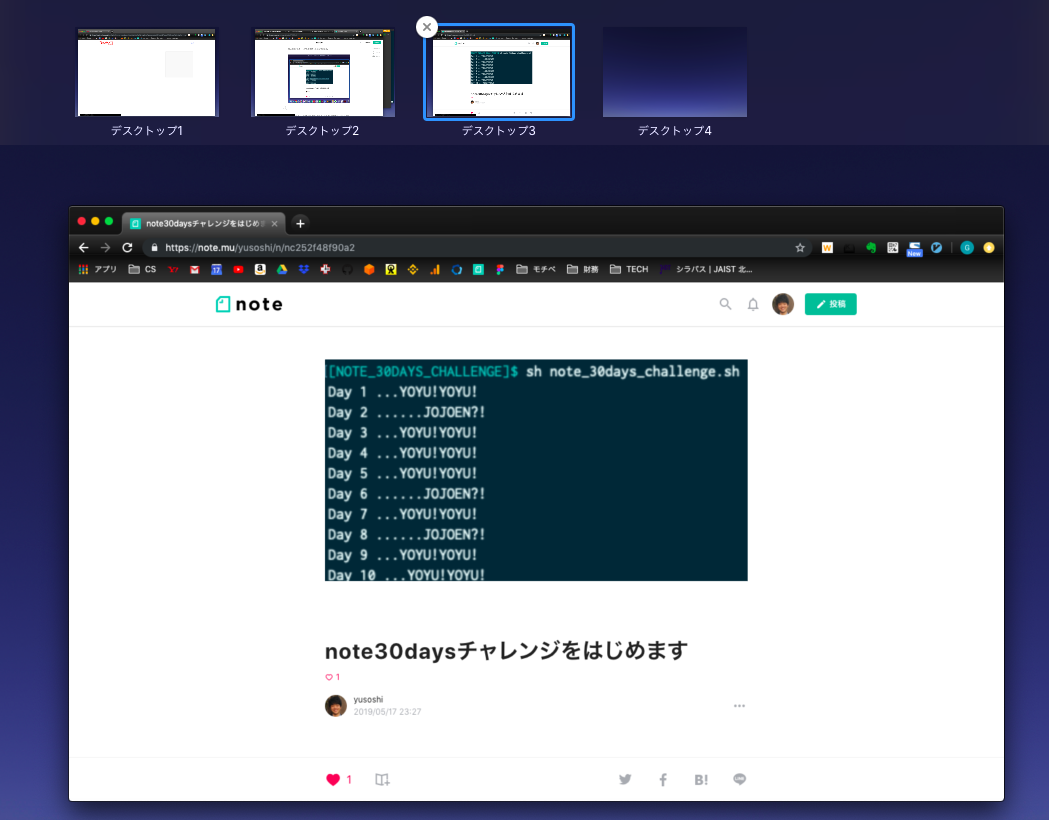Click the yusoshi avatar thumbnail
Image resolution: width=1049 pixels, height=820 pixels.
336,705
